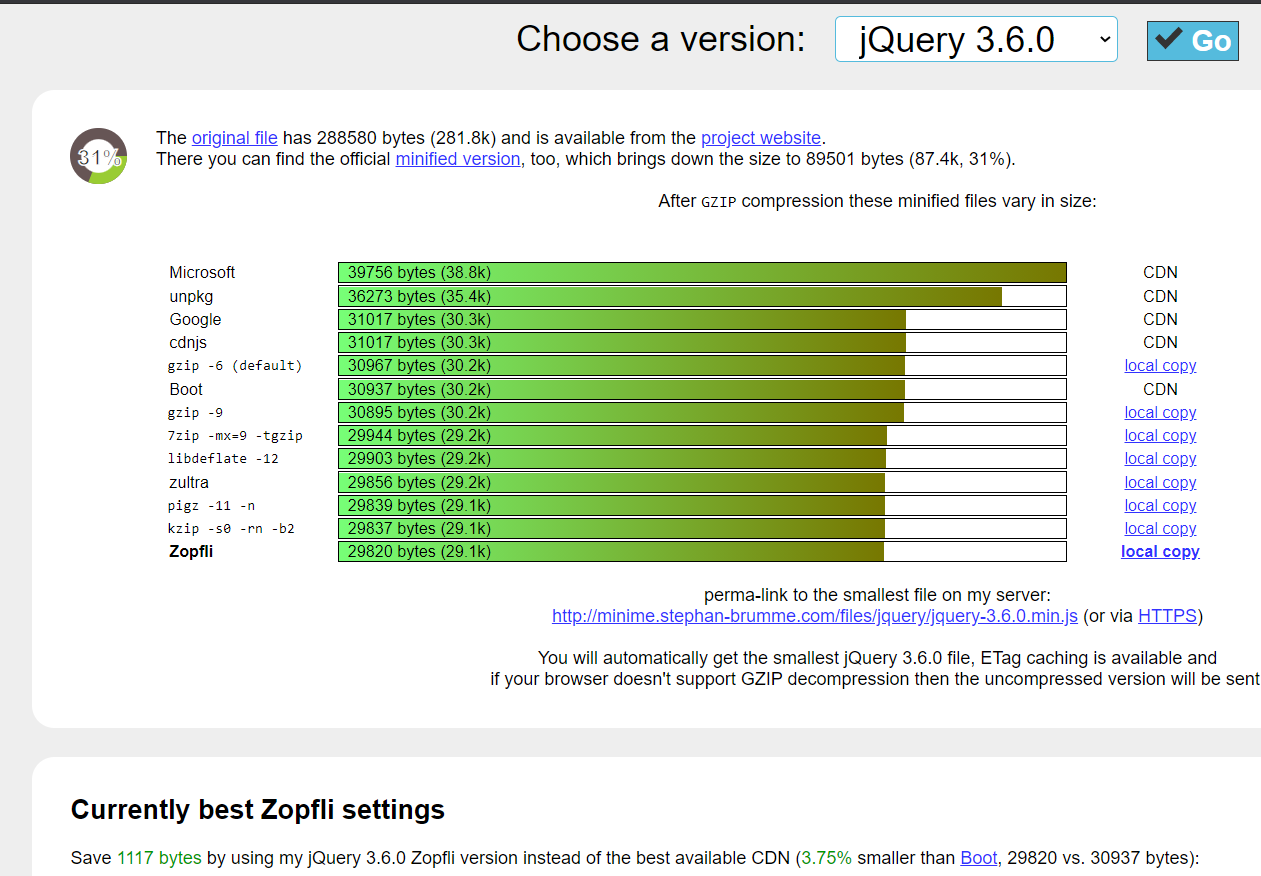Open the project website link
1261x876 pixels.
(x=761, y=138)
